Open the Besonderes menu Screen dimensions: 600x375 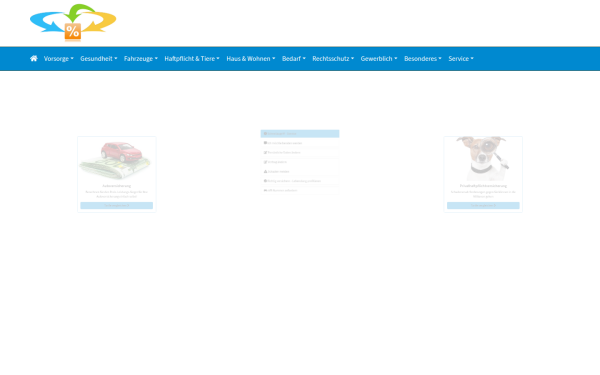[423, 59]
